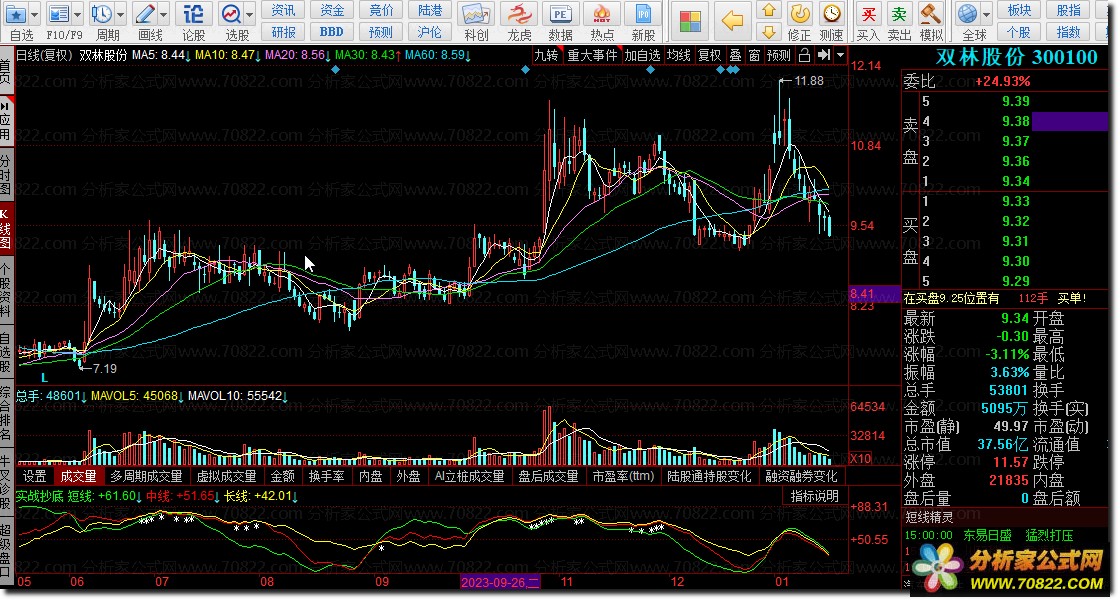Click the 买入 buy icon
Screen dimensions: 1120x600
pyautogui.click(x=868, y=14)
